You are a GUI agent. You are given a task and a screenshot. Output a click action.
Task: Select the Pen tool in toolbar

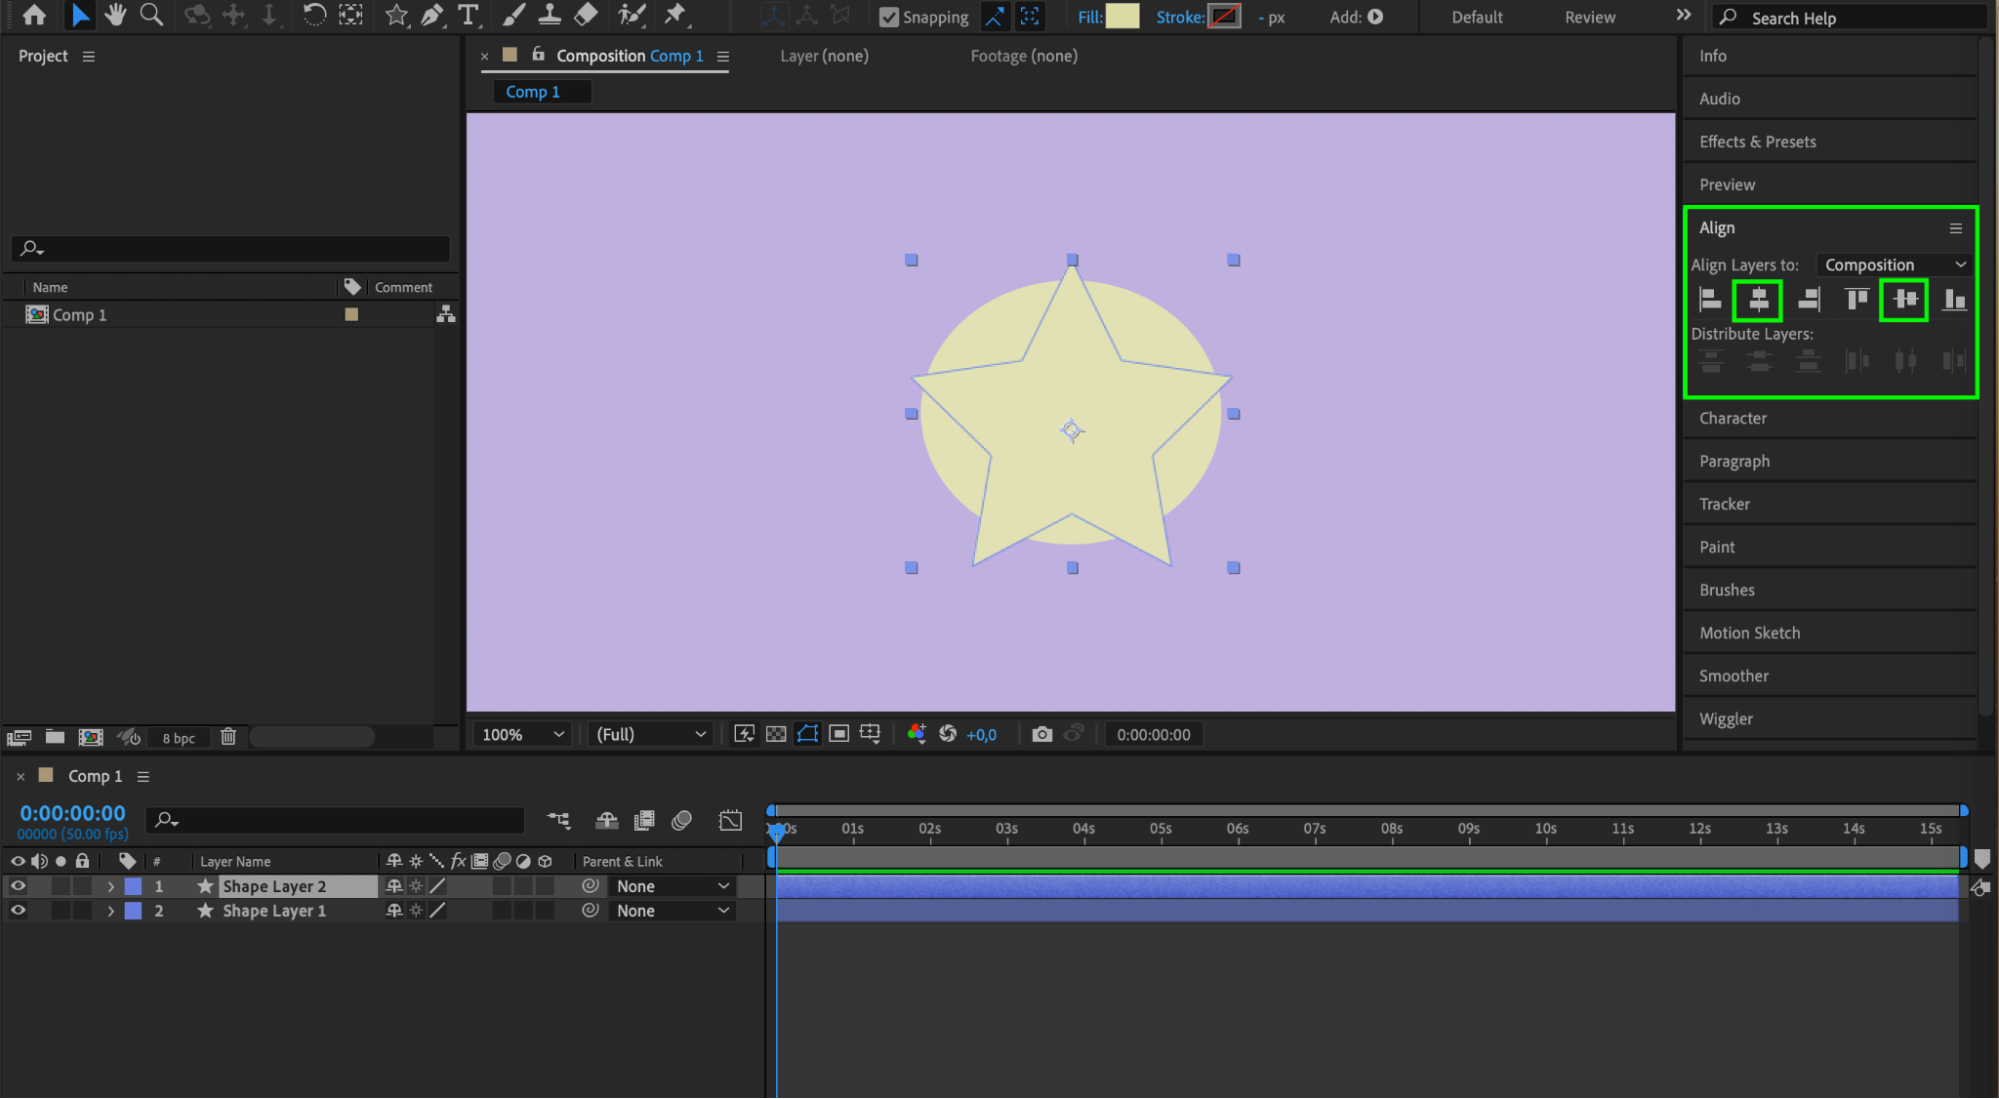(432, 15)
